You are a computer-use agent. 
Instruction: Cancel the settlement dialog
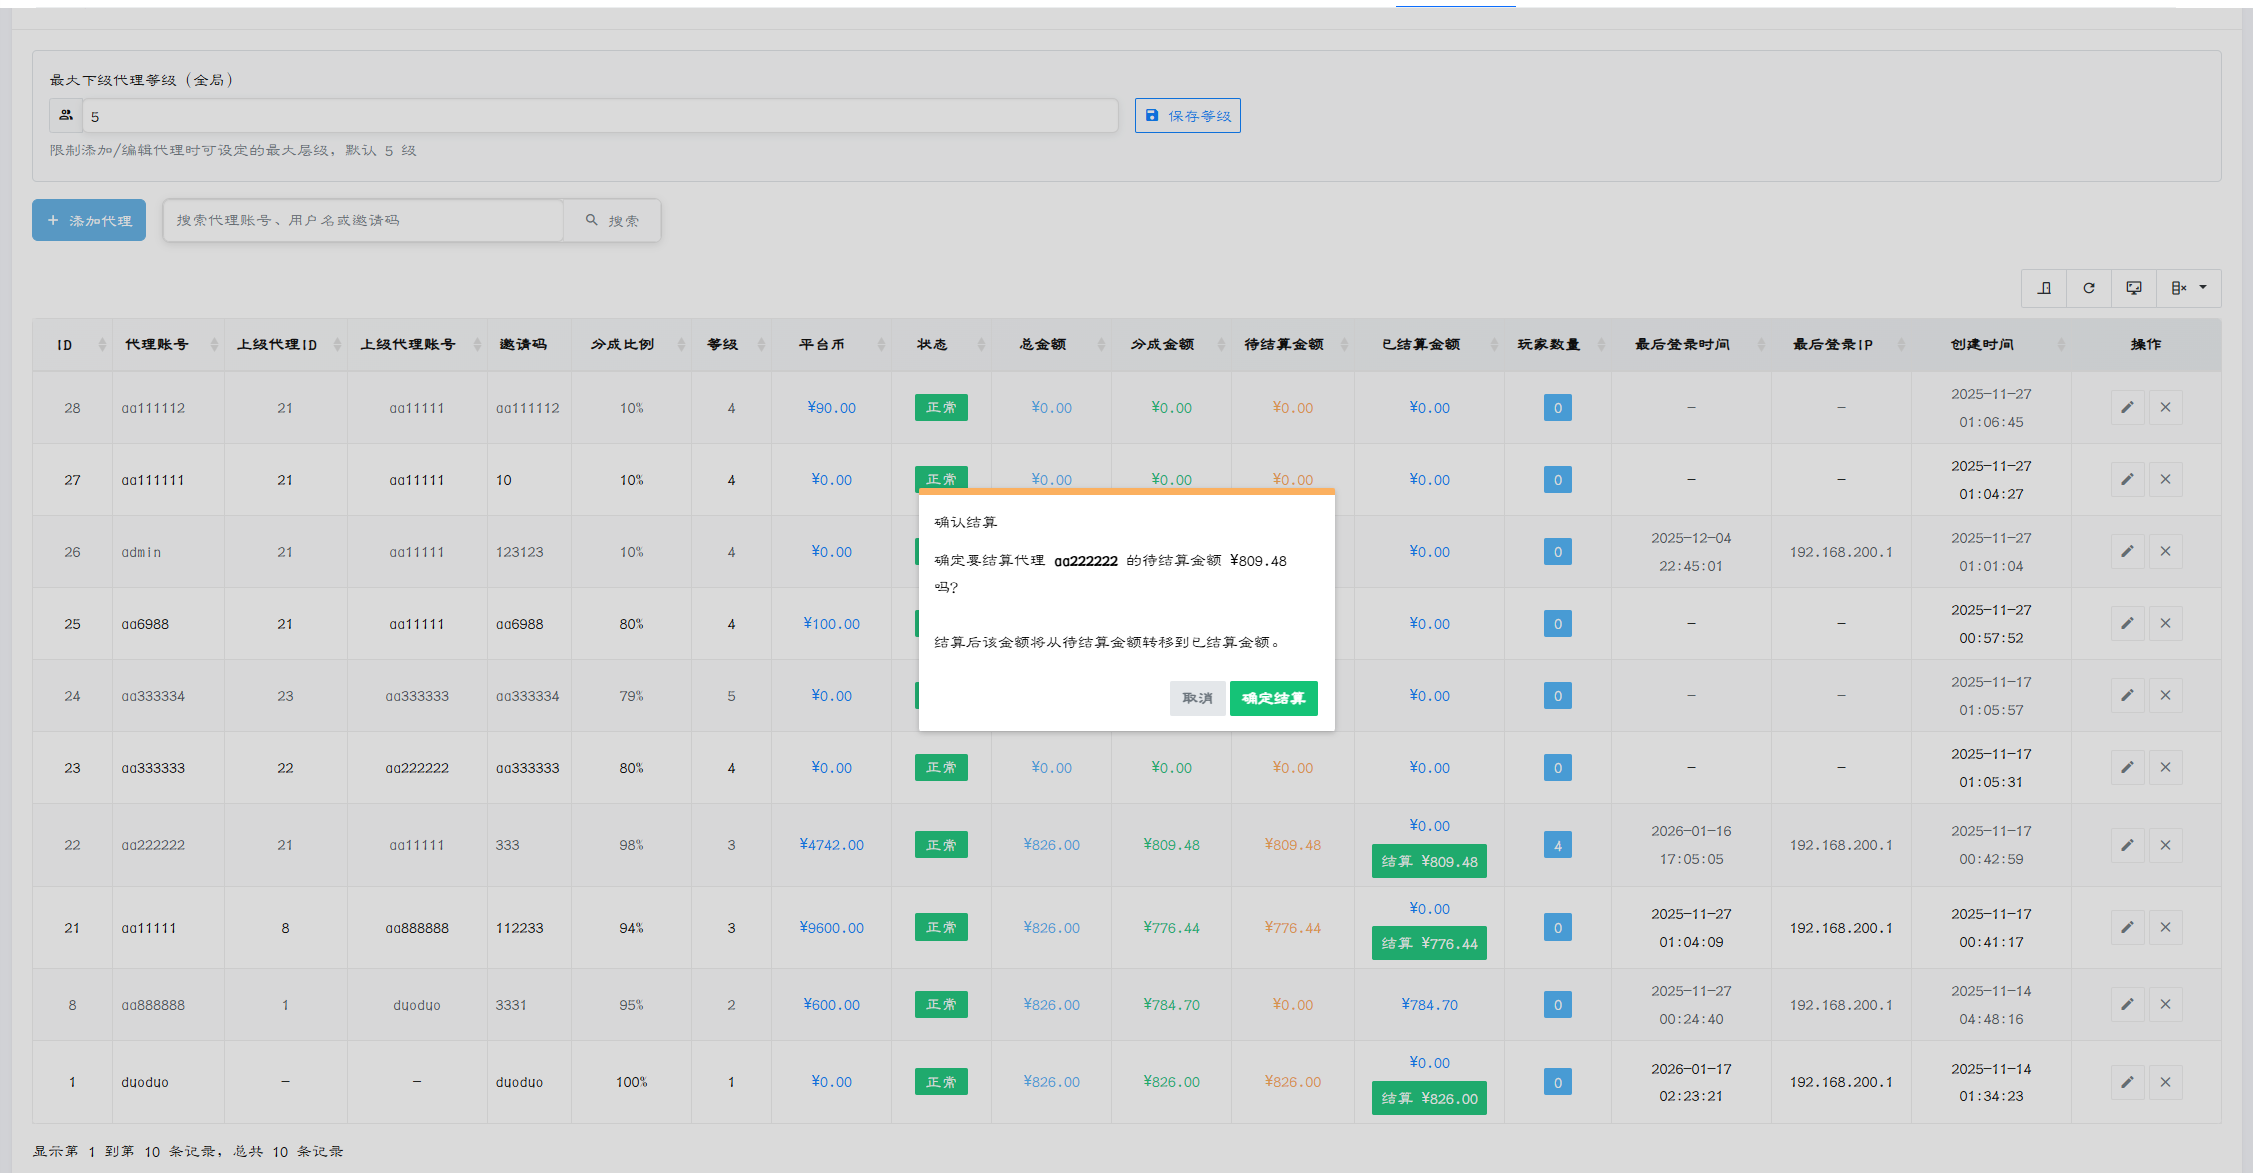[1196, 698]
